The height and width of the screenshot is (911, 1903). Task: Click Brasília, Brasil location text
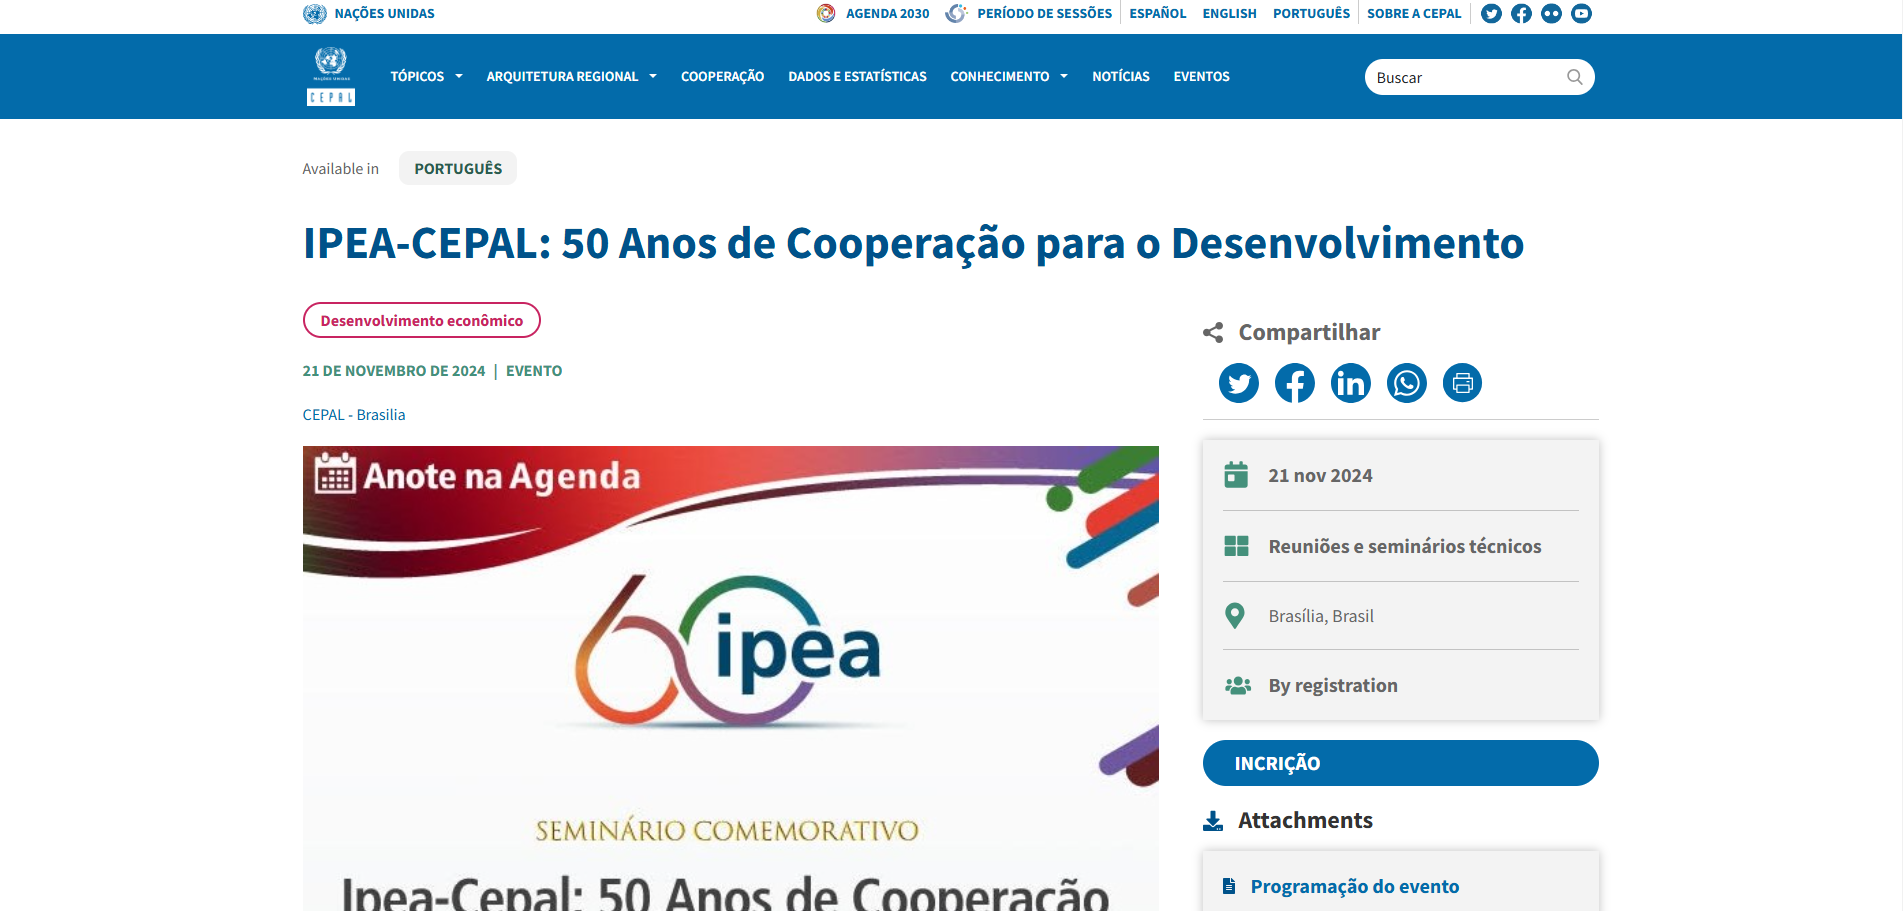(x=1321, y=616)
